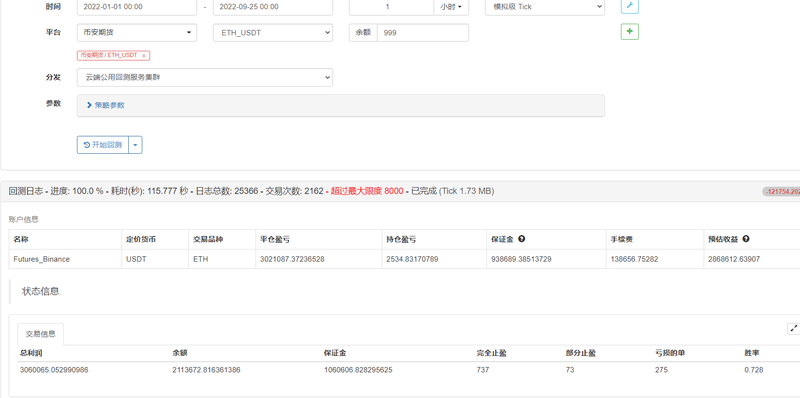
Task: Select the 交易信息 tab
Action: pyautogui.click(x=41, y=334)
